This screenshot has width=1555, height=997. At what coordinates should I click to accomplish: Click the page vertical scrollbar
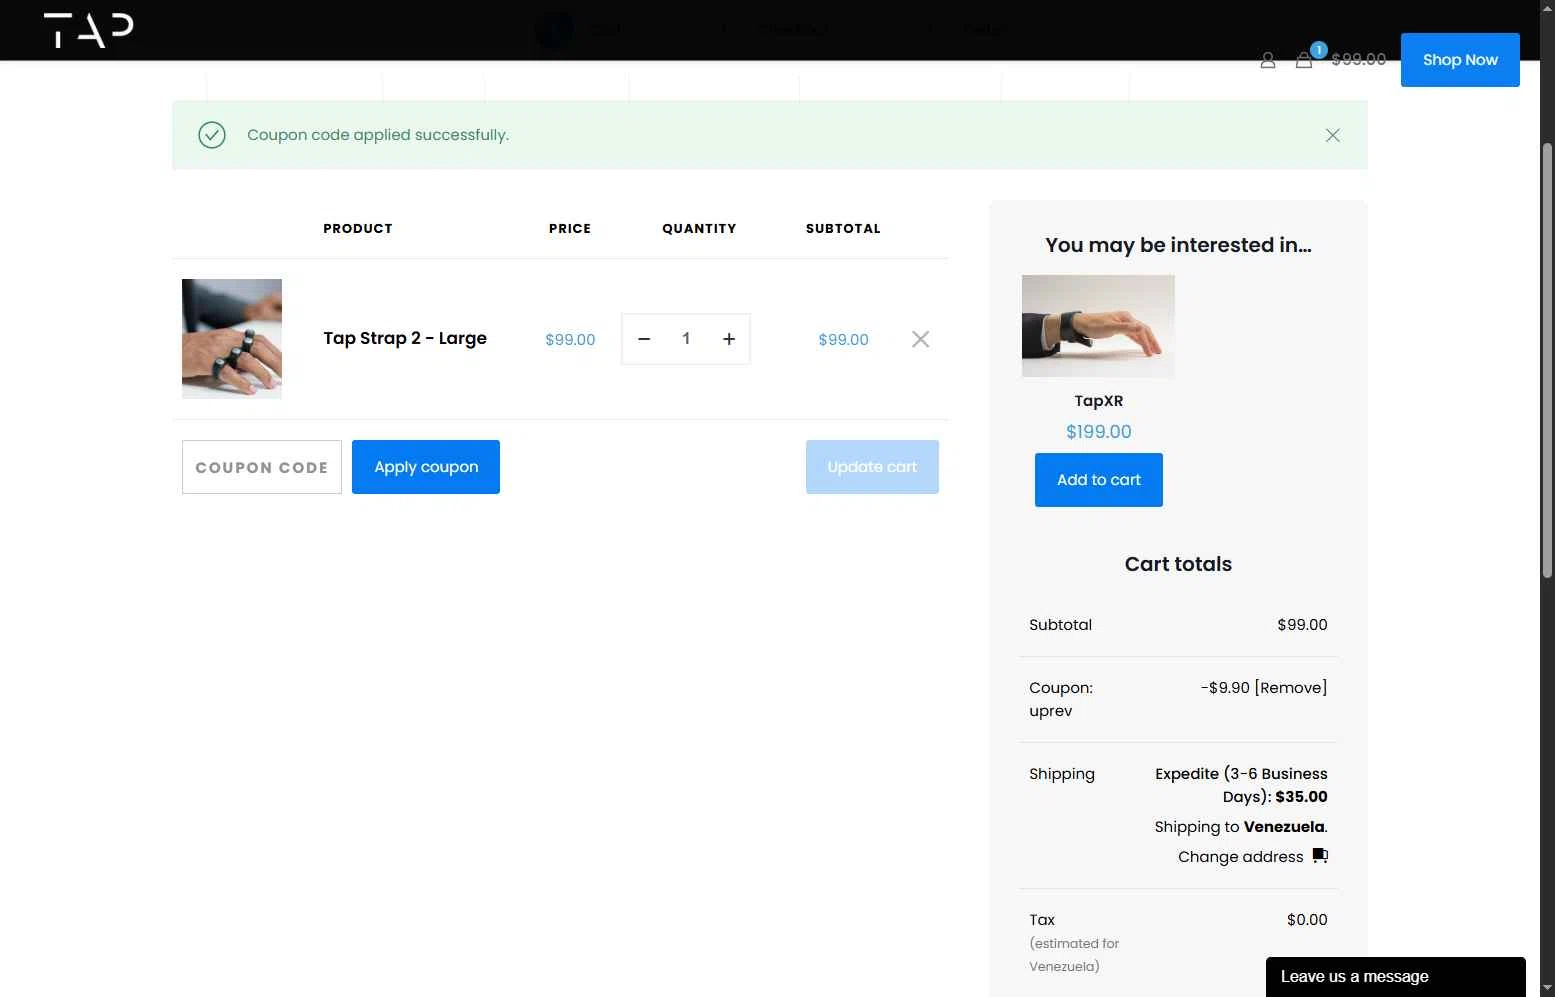1547,360
